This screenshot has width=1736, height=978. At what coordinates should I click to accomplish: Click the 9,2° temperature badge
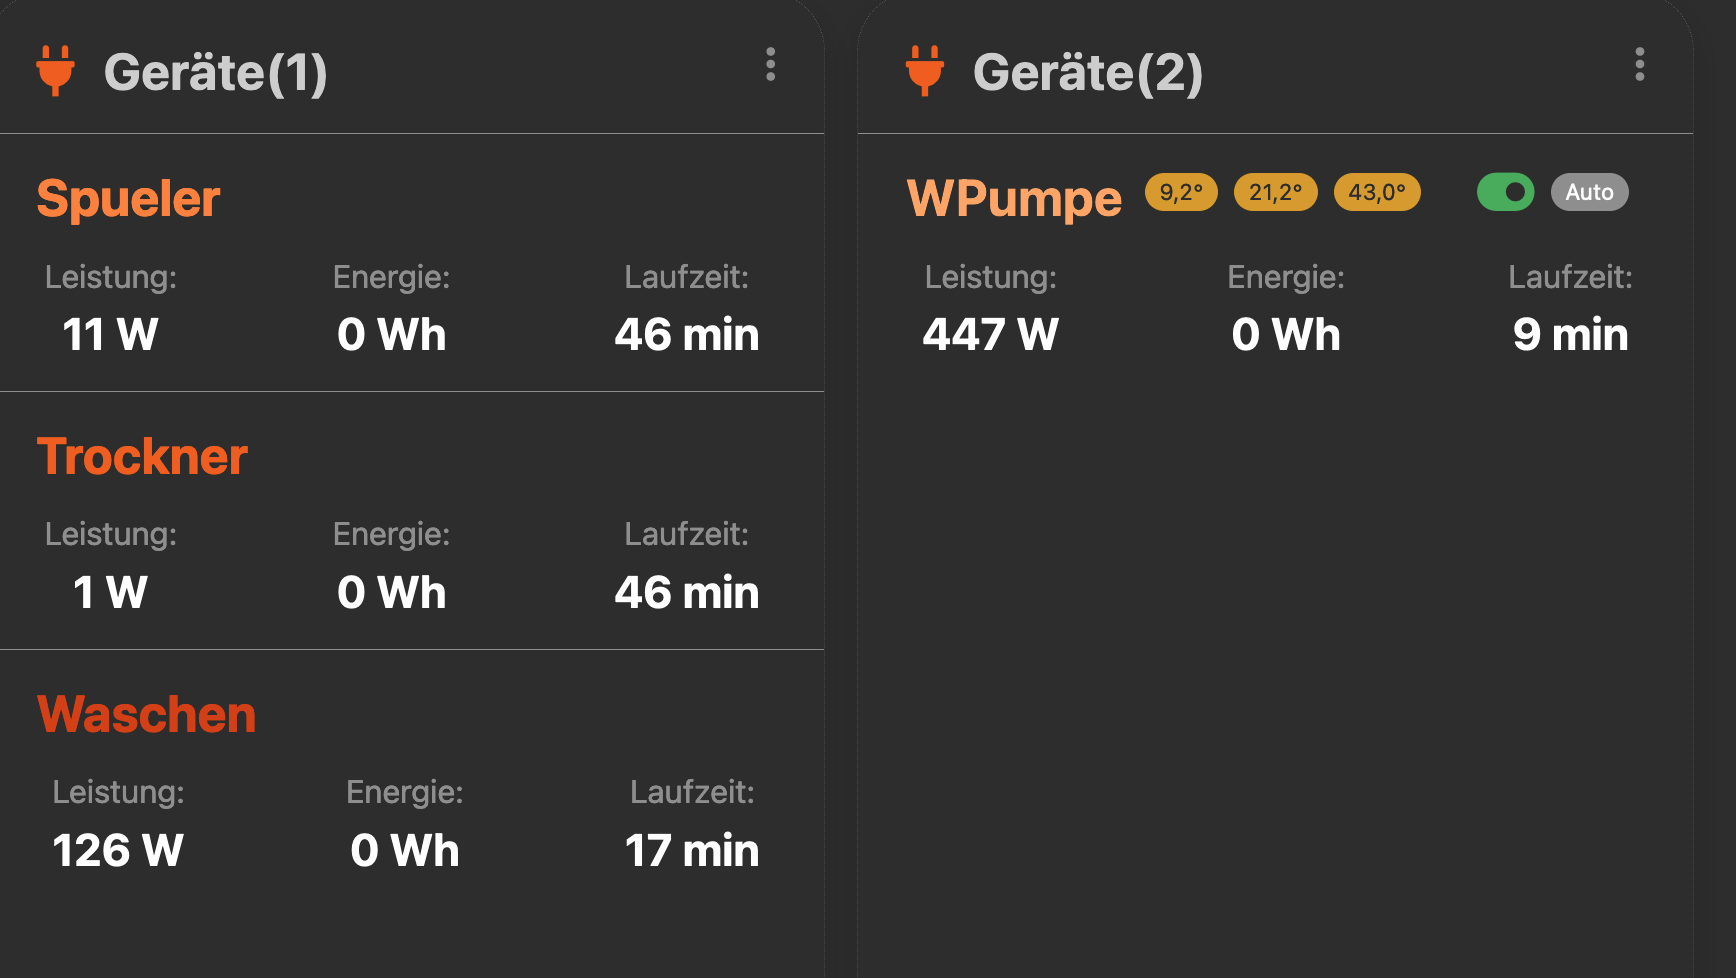1181,192
